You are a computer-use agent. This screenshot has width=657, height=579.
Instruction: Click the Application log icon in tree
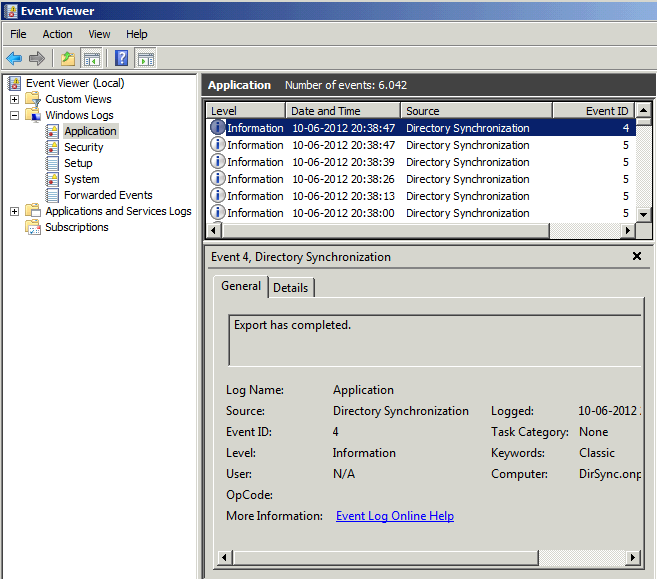point(52,131)
